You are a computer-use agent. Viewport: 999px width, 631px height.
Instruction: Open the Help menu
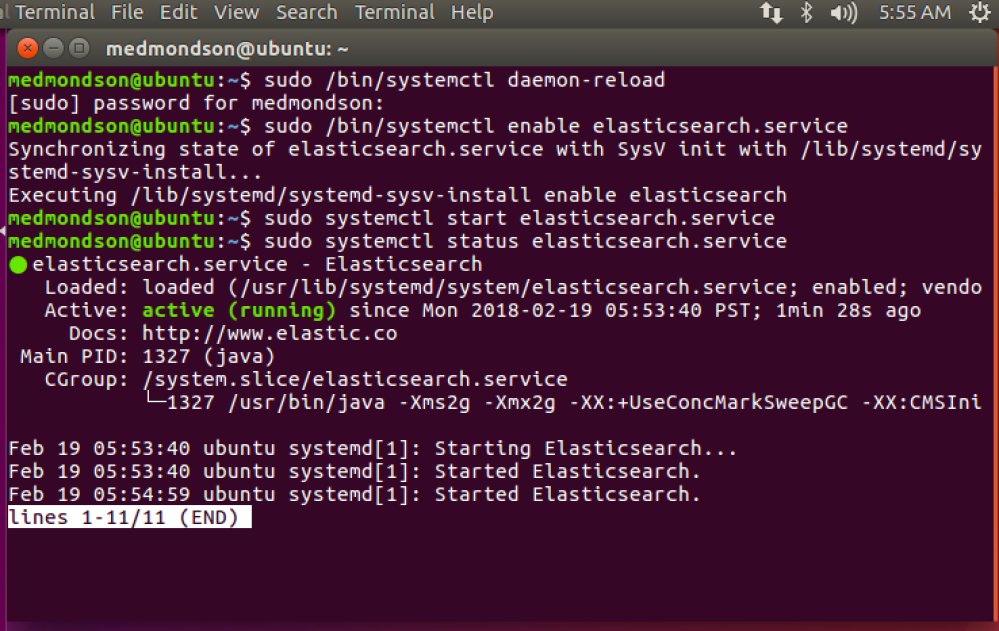point(472,13)
